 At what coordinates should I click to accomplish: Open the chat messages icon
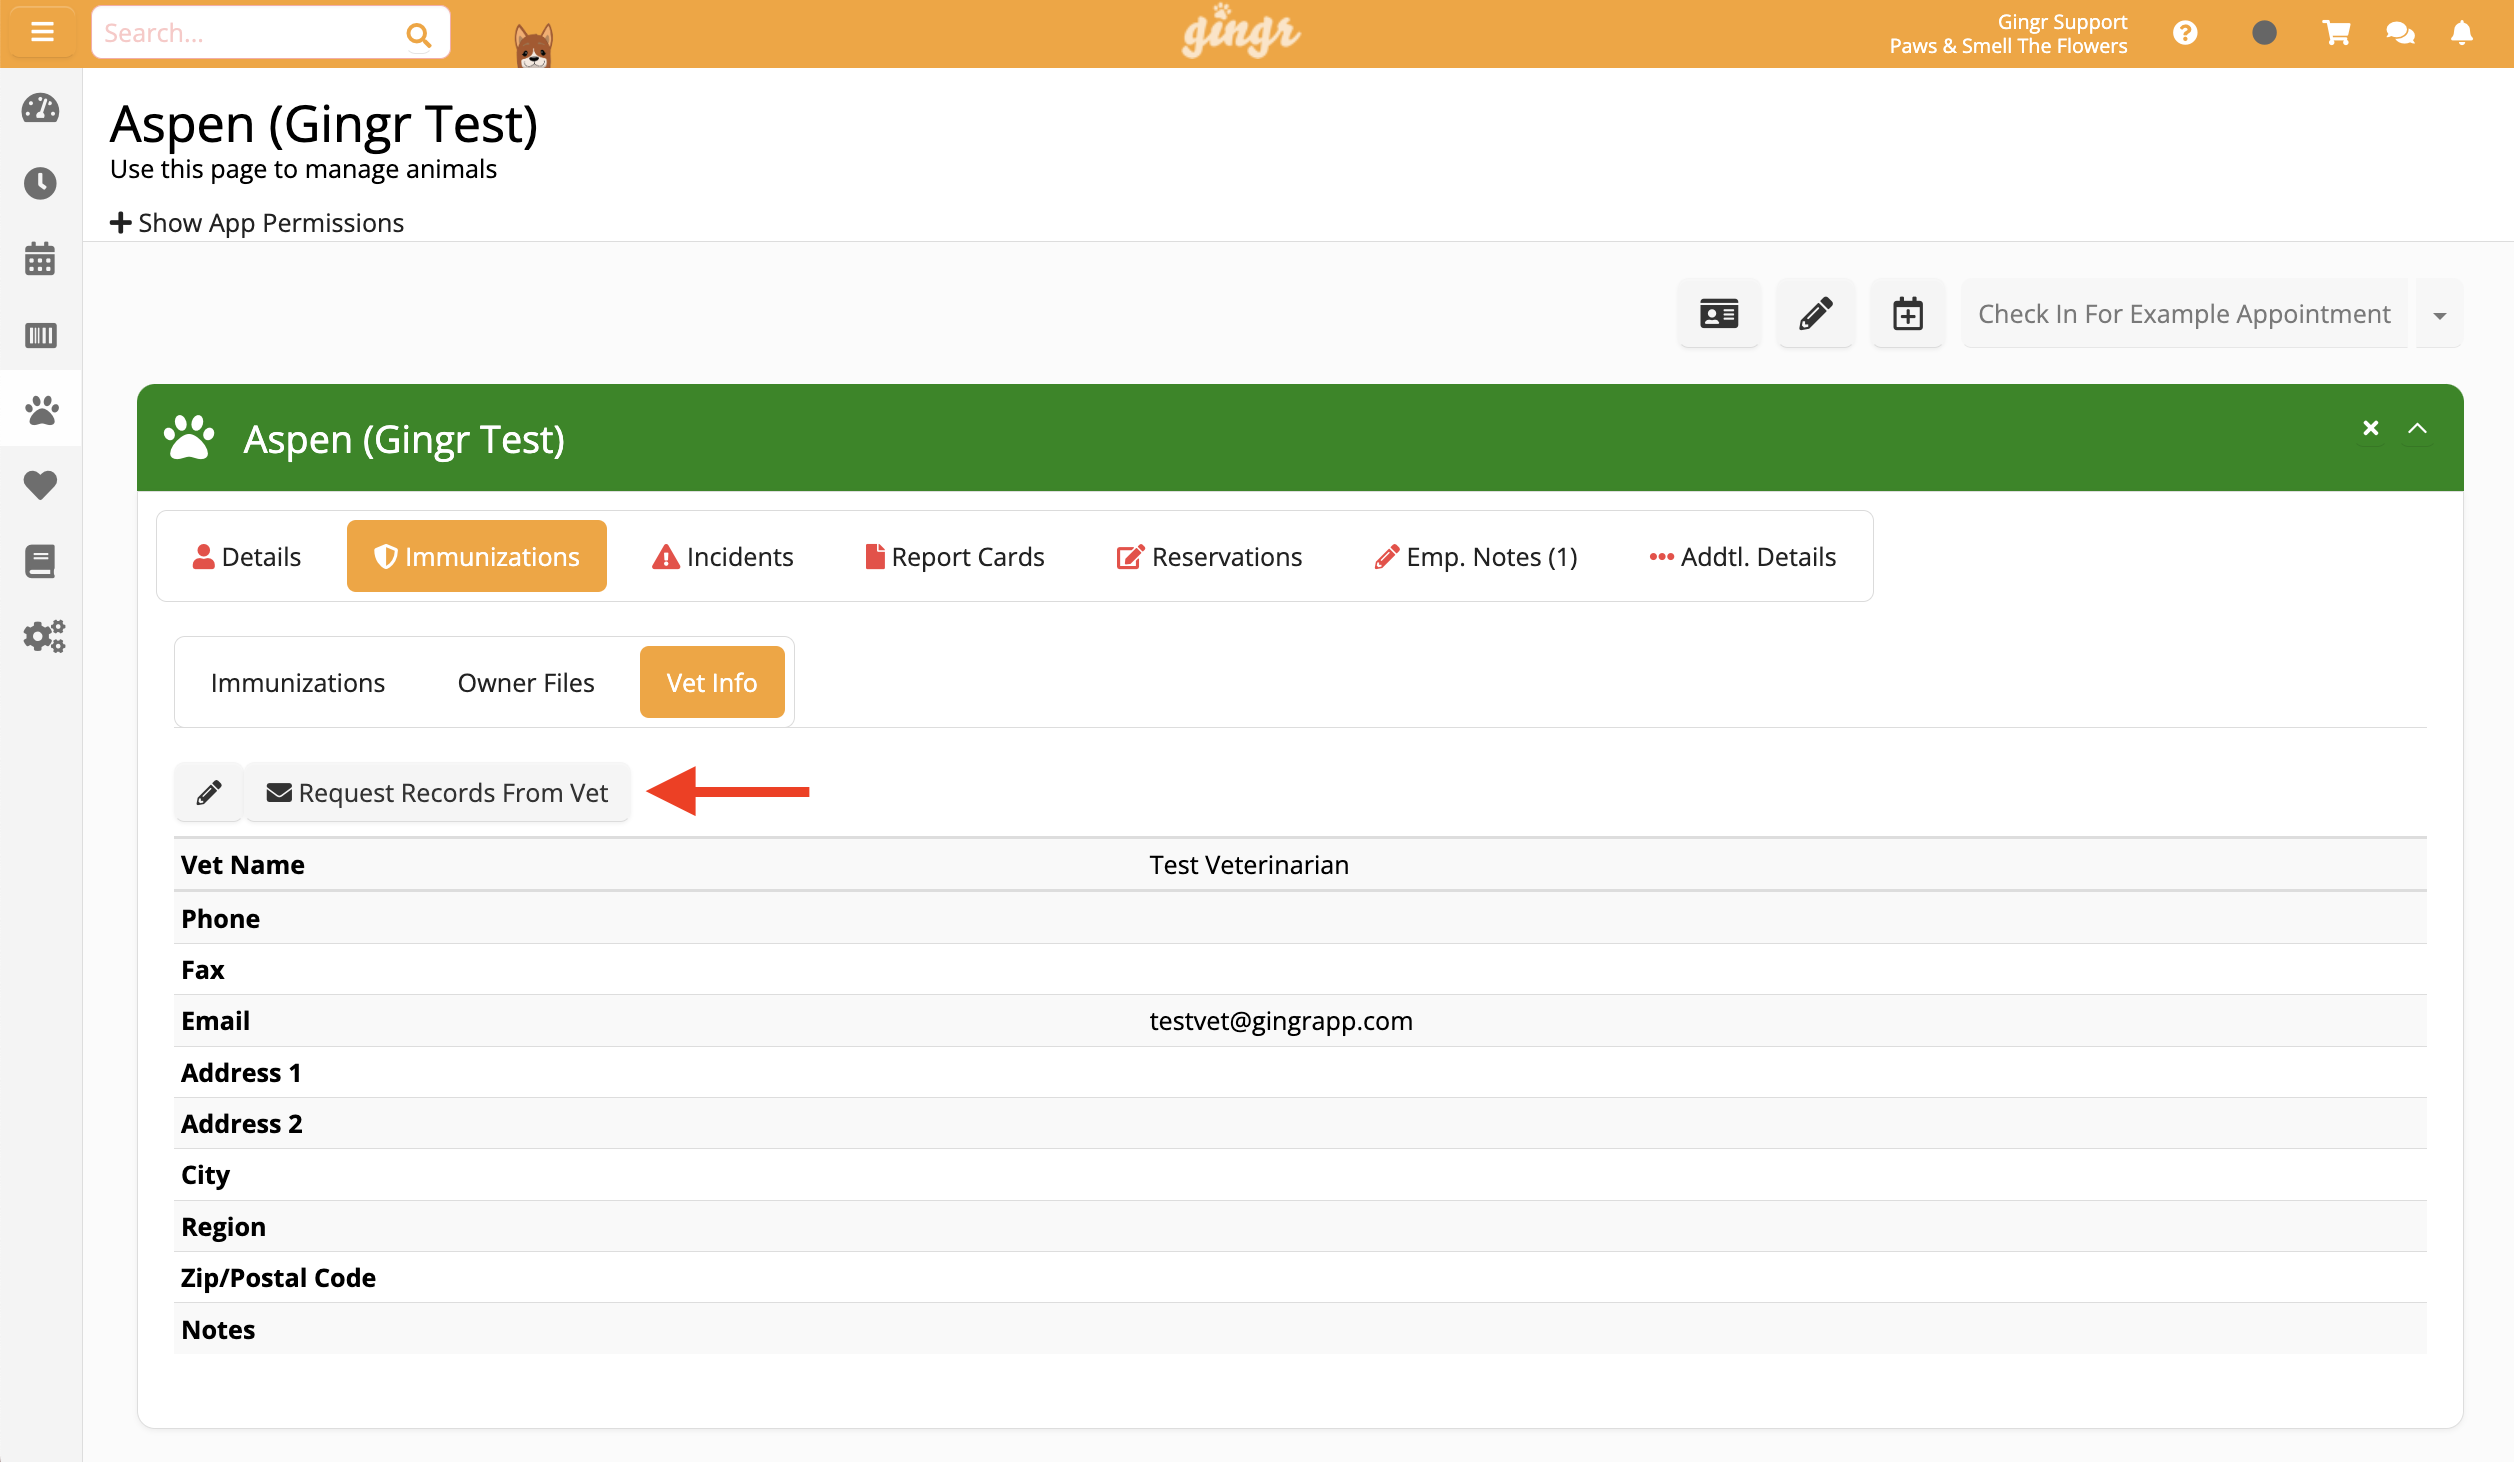point(2400,34)
